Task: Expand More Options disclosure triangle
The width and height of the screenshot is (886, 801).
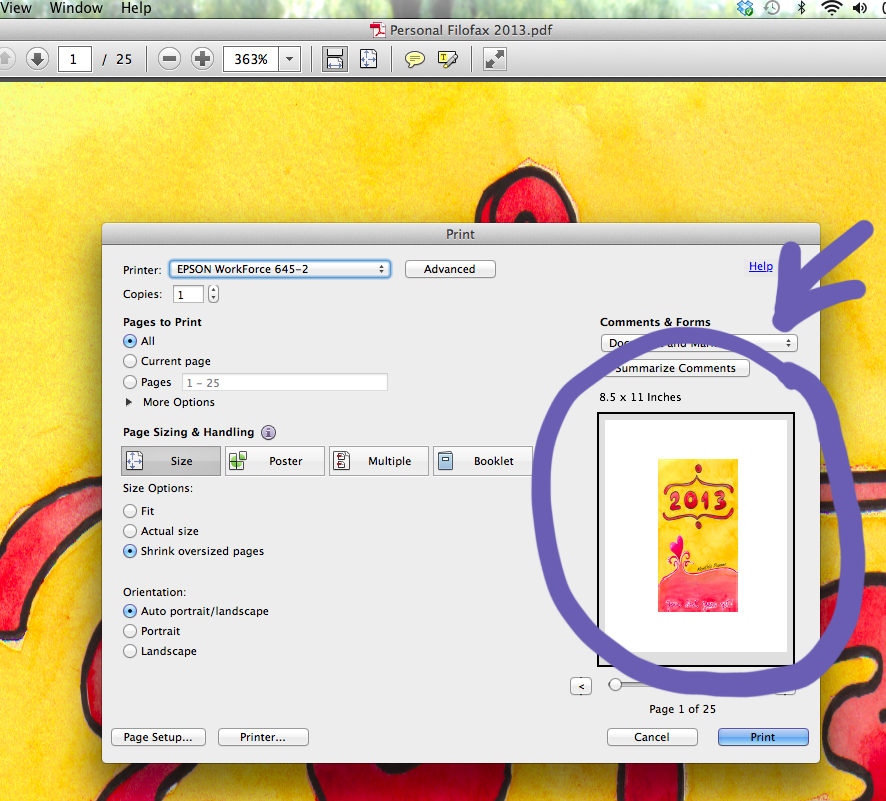Action: [130, 402]
